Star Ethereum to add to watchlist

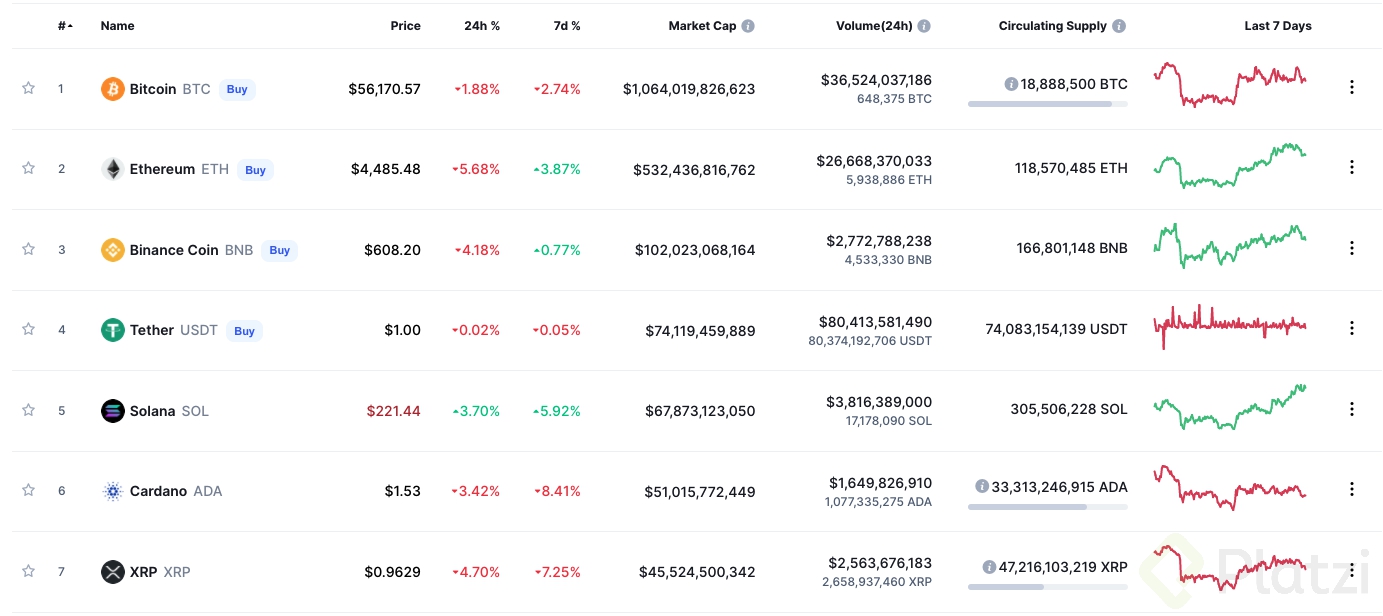pyautogui.click(x=28, y=168)
